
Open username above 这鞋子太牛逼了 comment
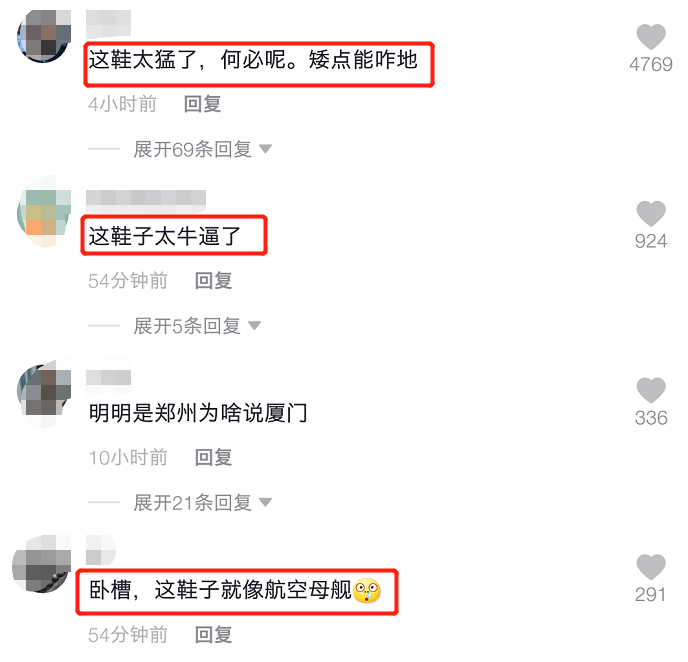(x=146, y=198)
